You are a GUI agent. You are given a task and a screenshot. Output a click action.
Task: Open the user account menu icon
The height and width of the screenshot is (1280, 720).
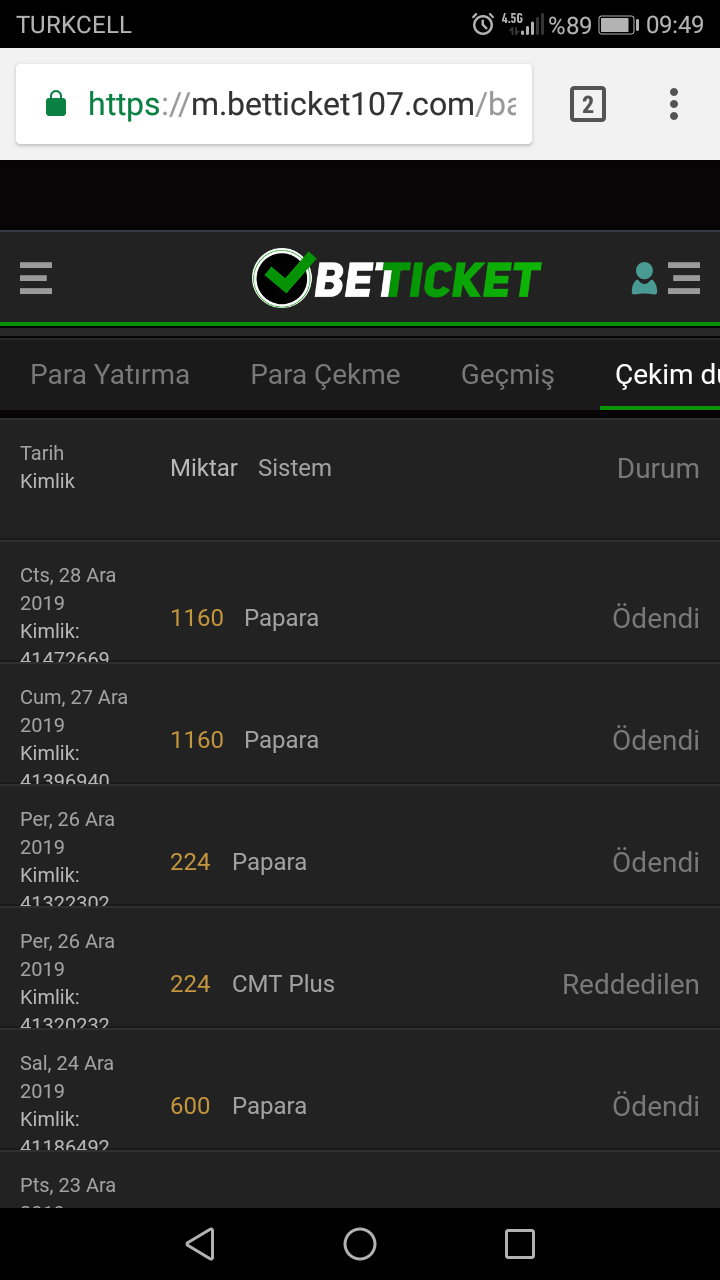[x=666, y=278]
